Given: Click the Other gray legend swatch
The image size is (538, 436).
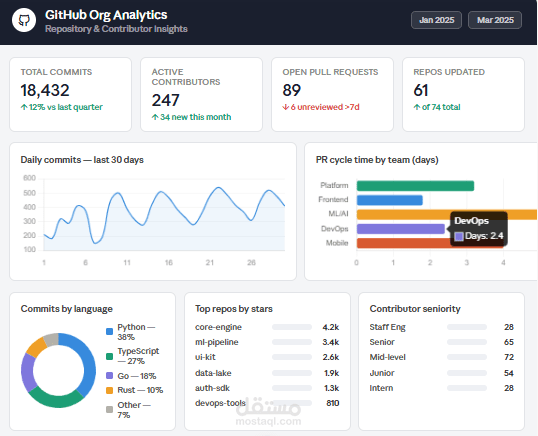Looking at the screenshot, I should (x=109, y=410).
